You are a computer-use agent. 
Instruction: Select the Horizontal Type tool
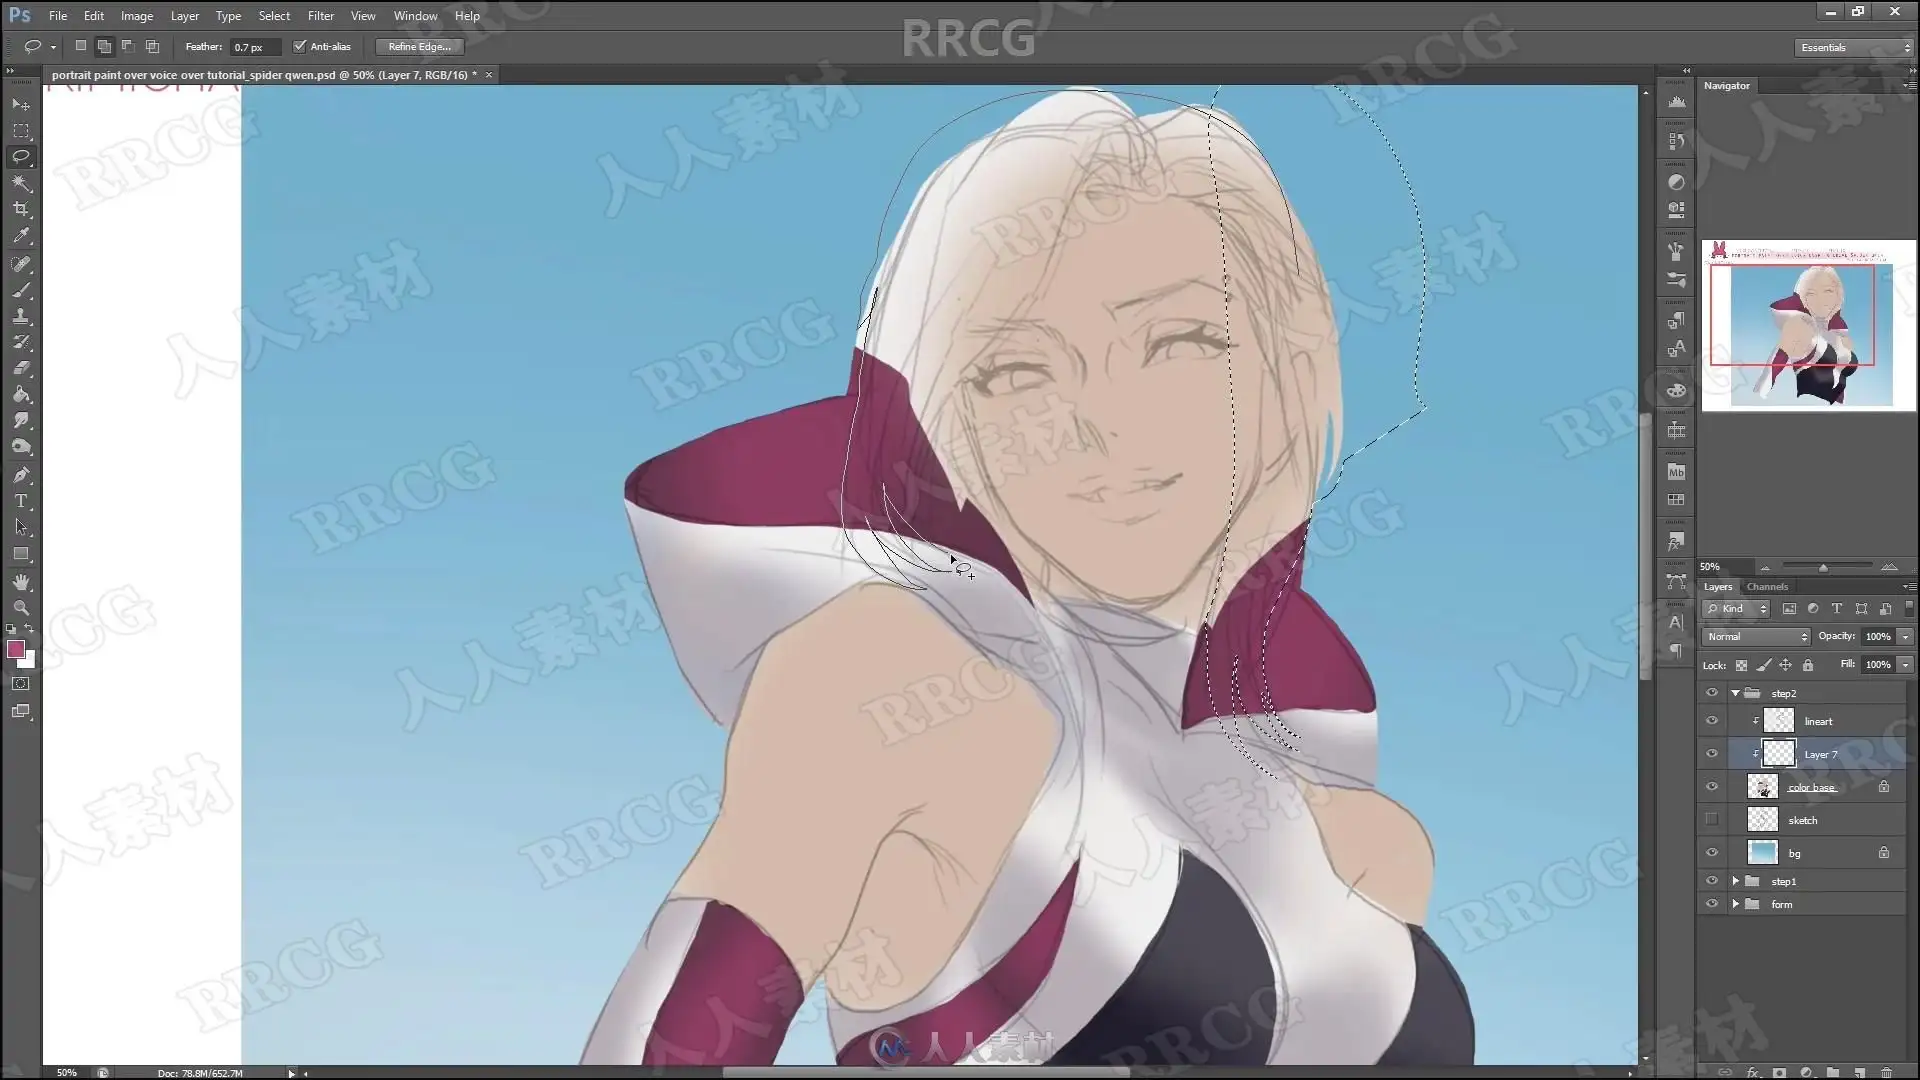coord(21,501)
